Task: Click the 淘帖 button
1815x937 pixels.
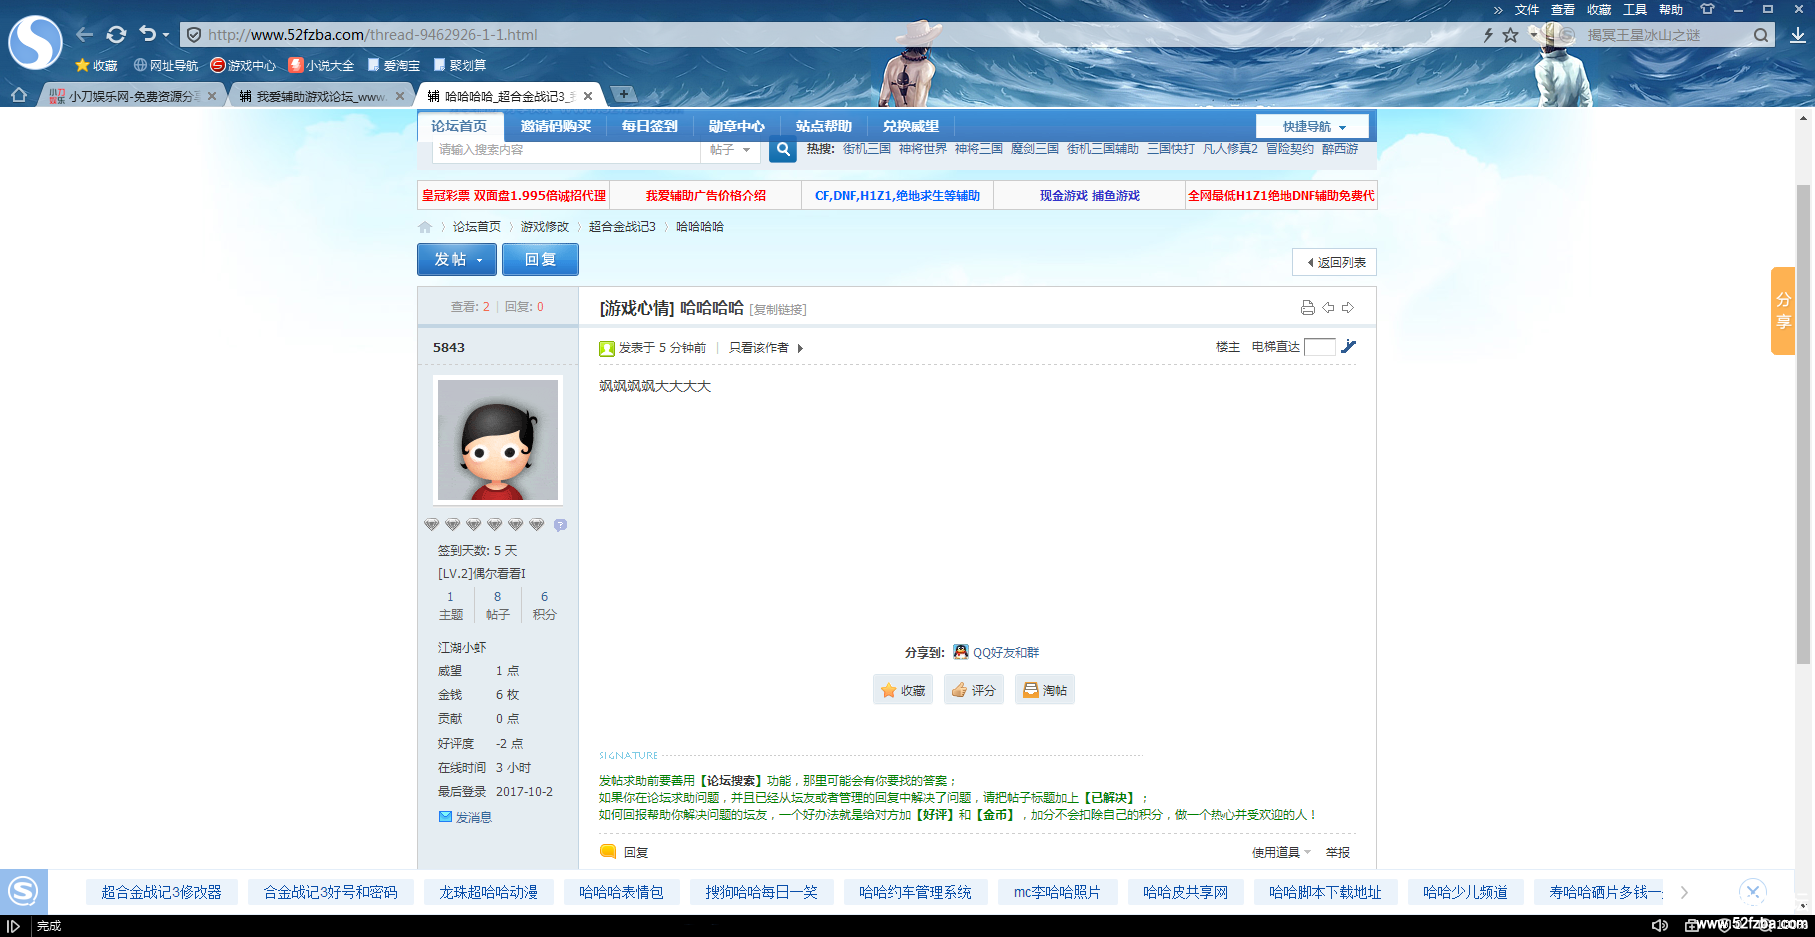Action: click(x=1045, y=690)
